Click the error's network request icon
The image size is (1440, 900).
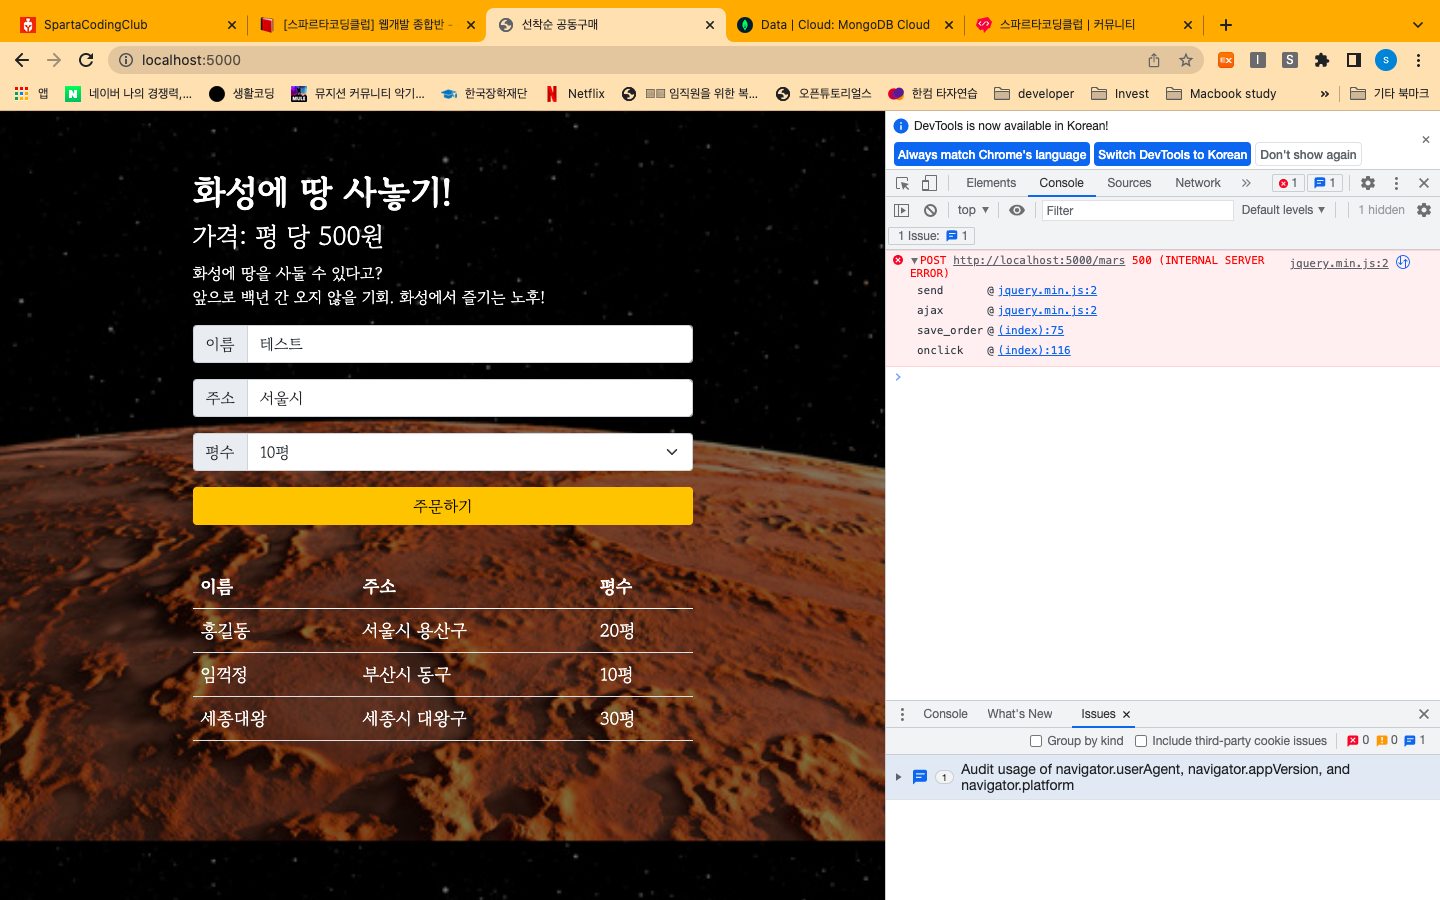point(1403,262)
